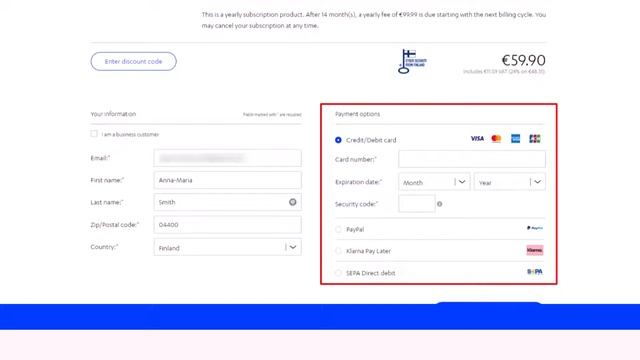
Task: Click the Last name field with Smith
Action: click(227, 202)
